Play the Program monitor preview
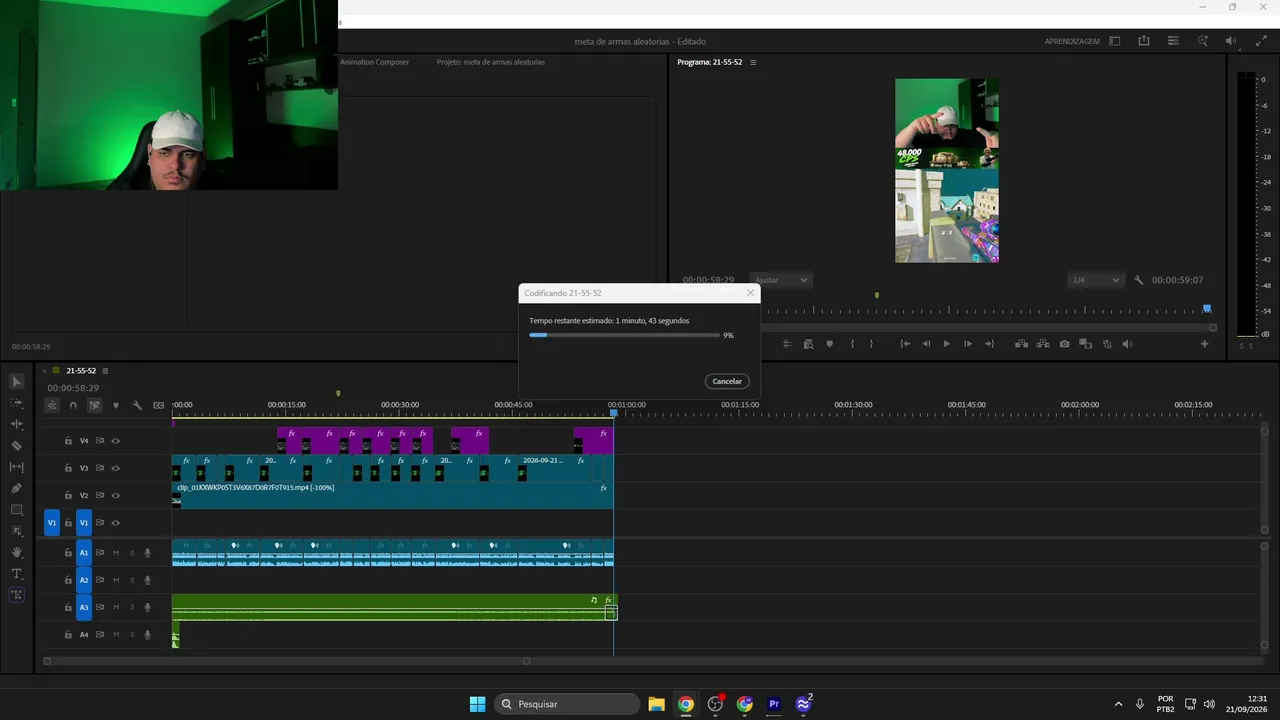The image size is (1280, 720). pos(946,344)
